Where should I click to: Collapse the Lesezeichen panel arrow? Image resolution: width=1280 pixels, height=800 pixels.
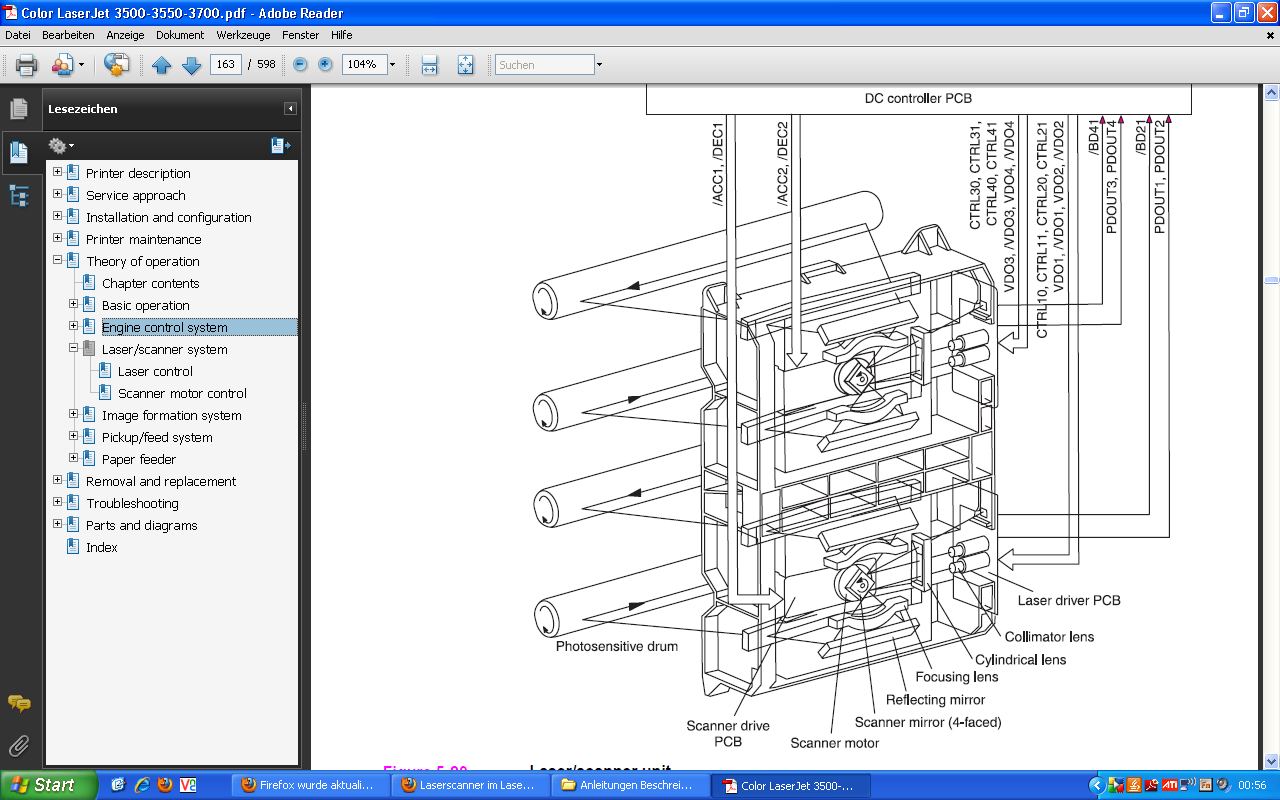pos(290,109)
